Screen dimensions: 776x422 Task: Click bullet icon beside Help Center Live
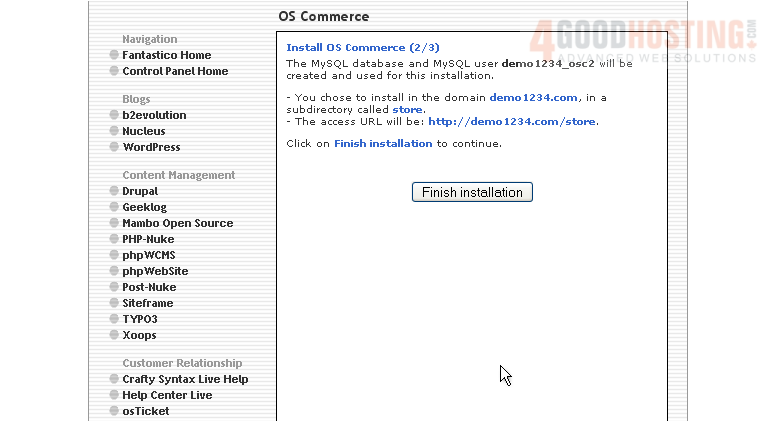114,395
